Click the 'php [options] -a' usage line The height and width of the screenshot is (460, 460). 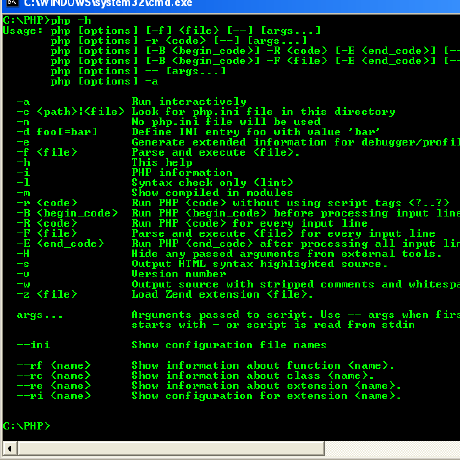click(105, 82)
